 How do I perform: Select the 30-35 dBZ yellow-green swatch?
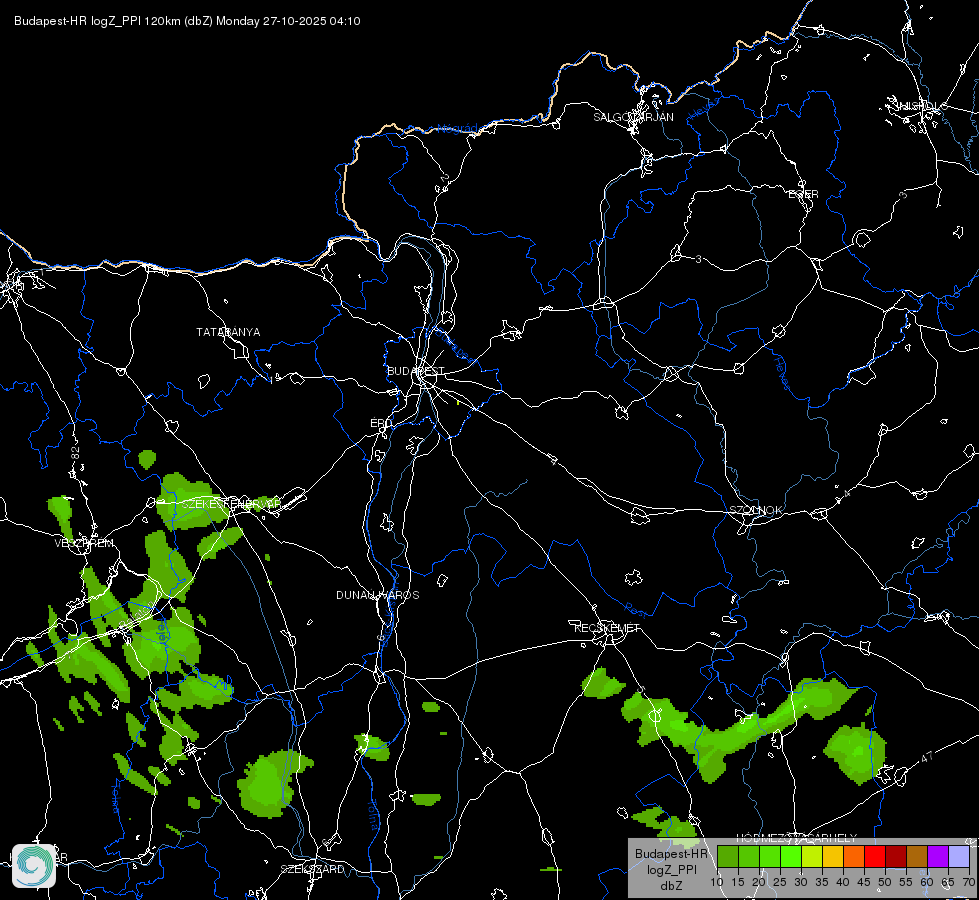tap(812, 856)
